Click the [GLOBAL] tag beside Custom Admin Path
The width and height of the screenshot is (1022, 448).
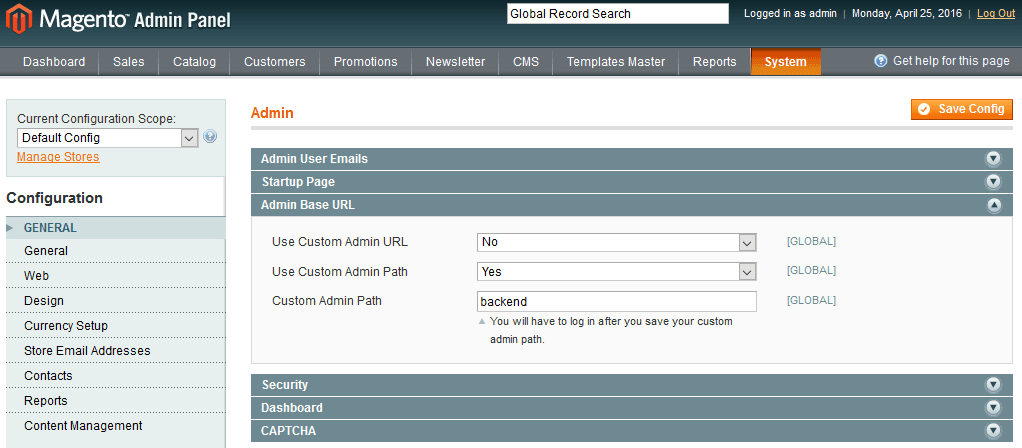(811, 300)
